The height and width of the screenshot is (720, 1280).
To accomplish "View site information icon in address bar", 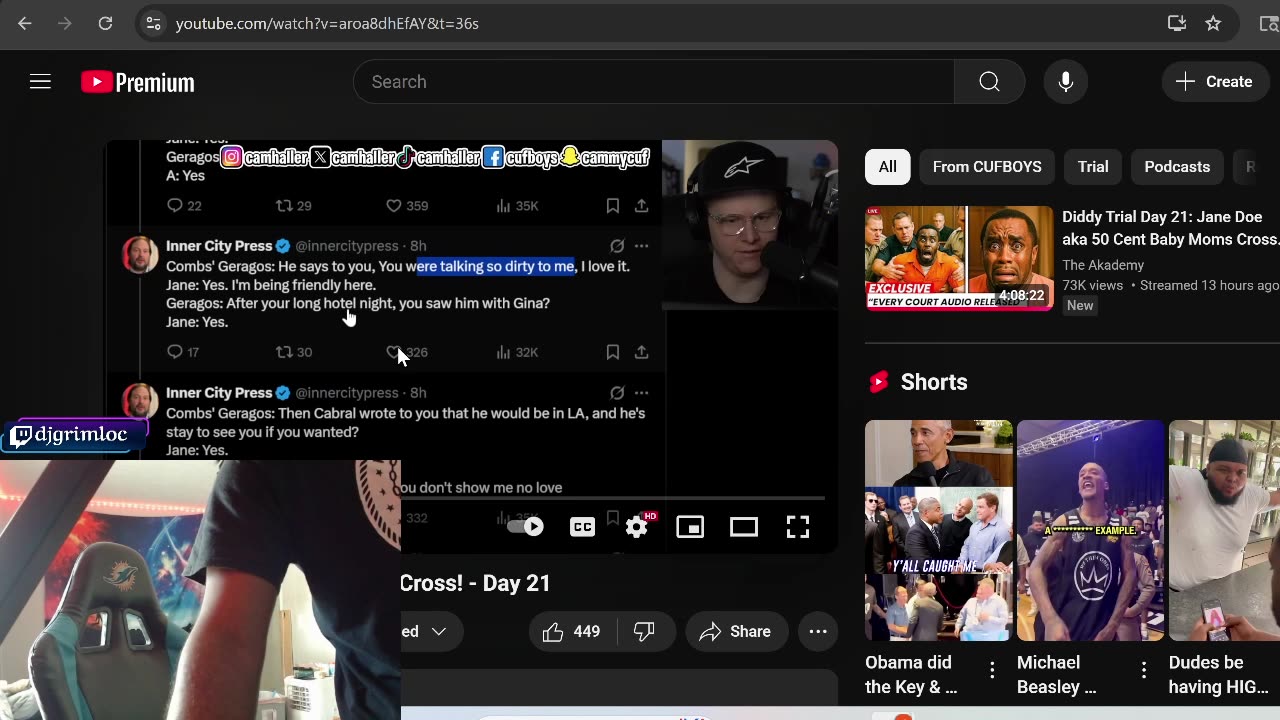I will (153, 23).
